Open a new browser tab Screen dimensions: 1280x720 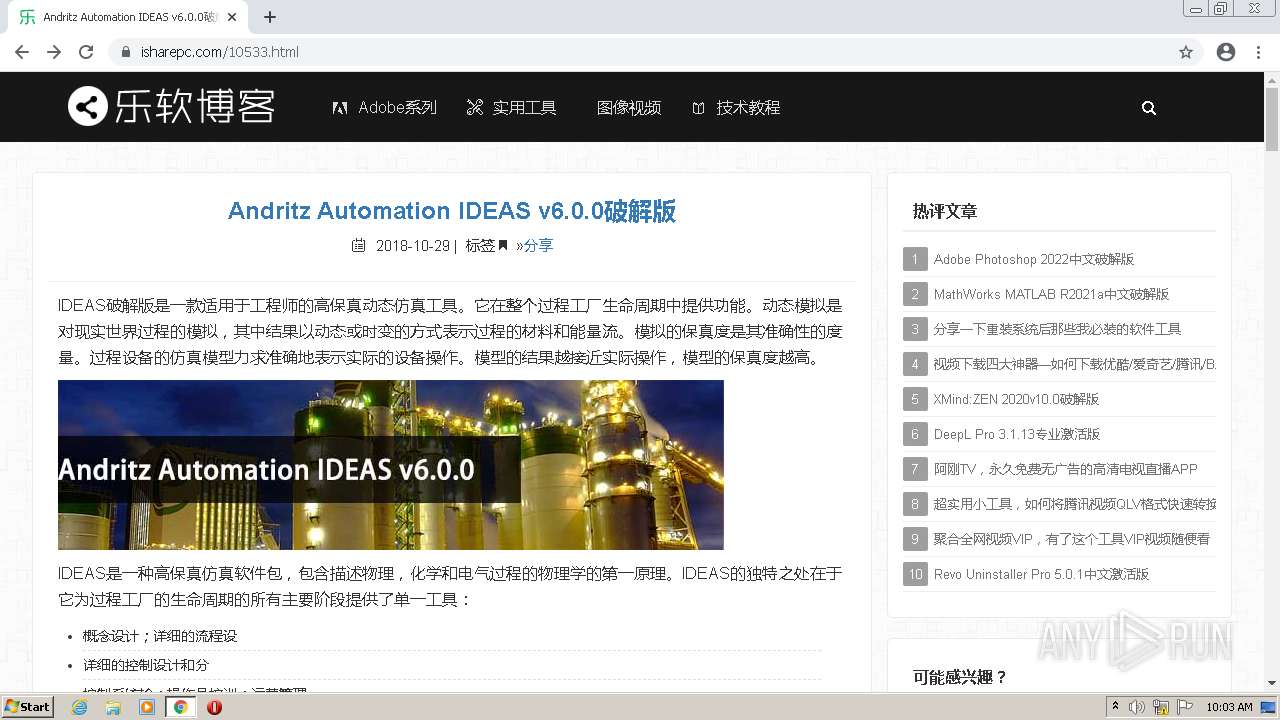(x=270, y=17)
